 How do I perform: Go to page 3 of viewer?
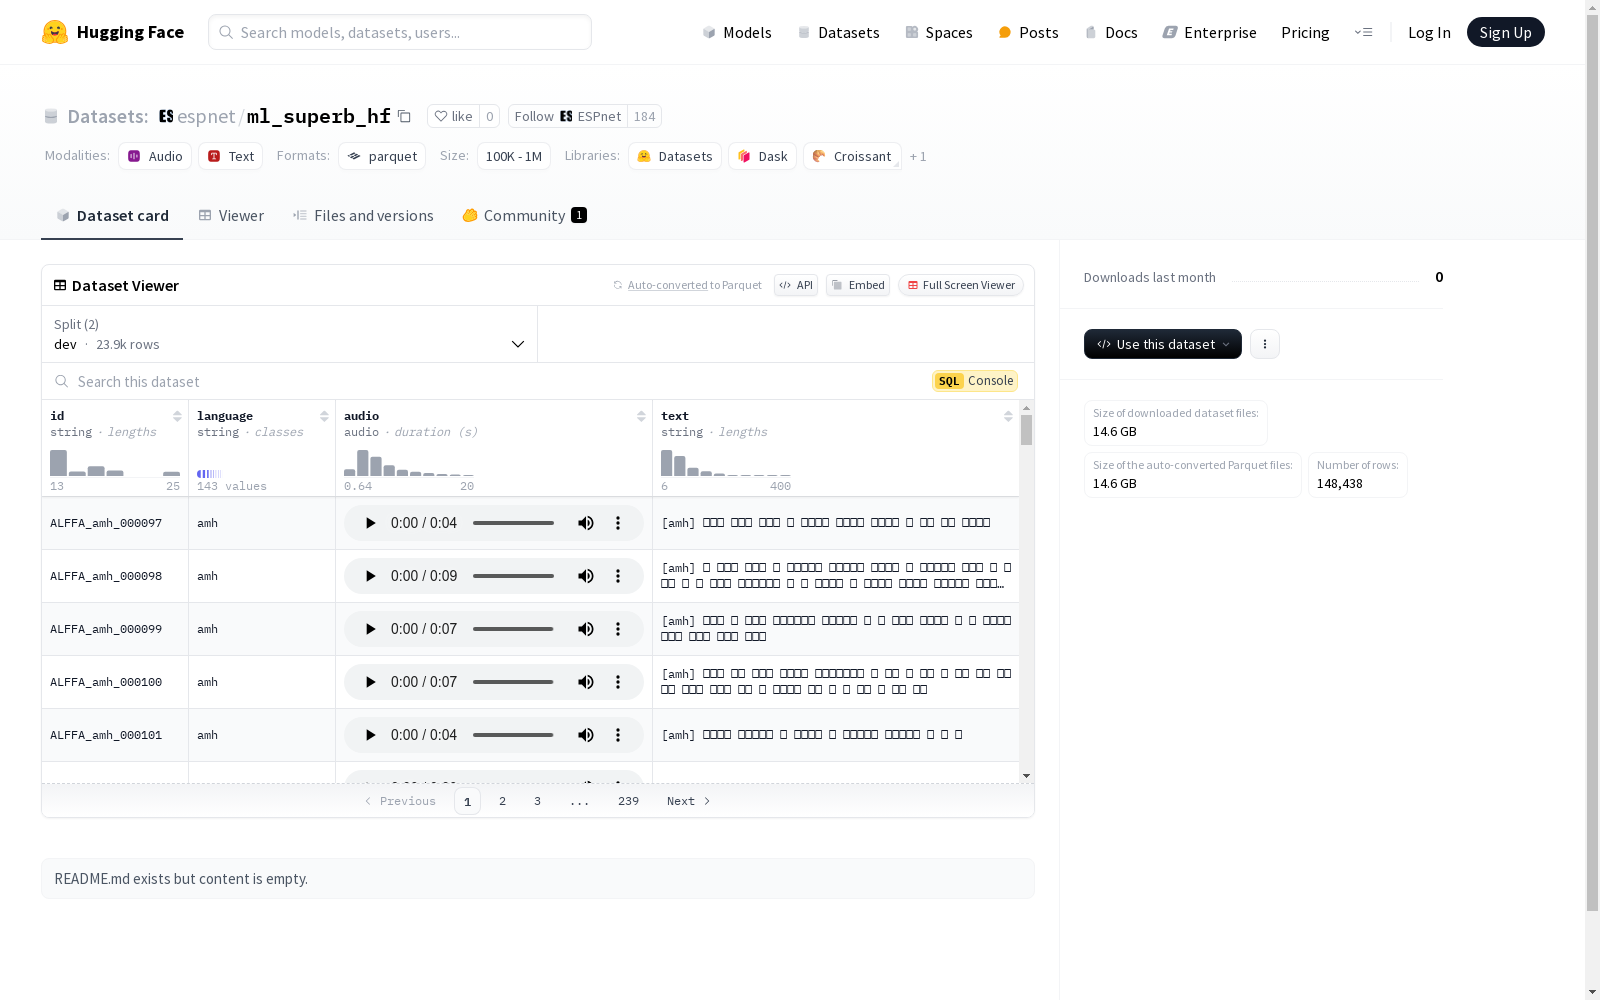tap(537, 801)
